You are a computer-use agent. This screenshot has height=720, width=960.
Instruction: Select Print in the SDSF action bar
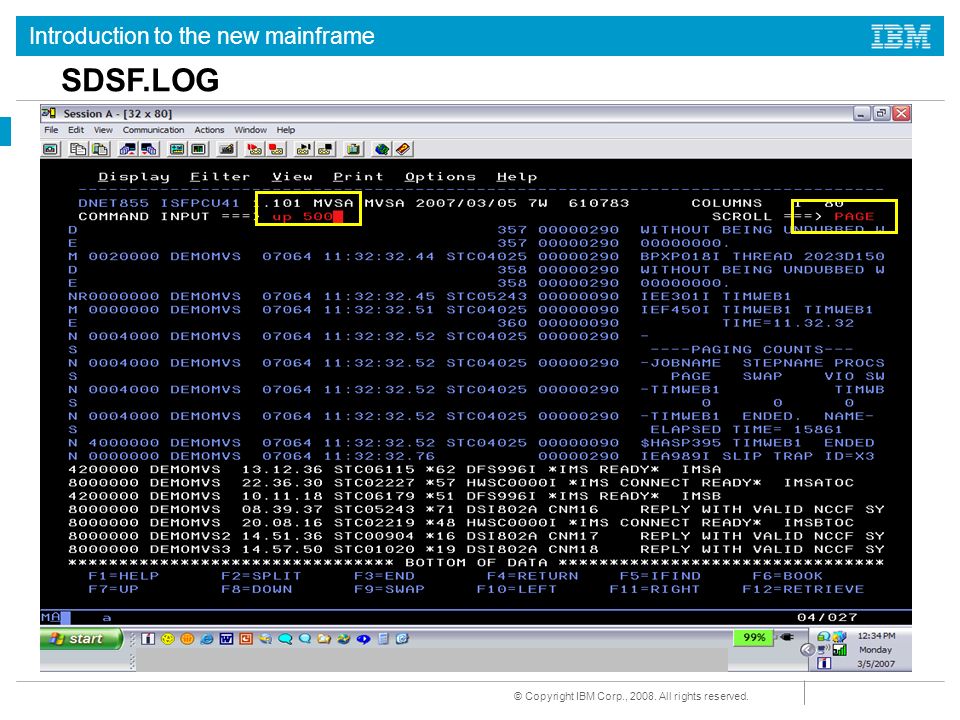358,177
